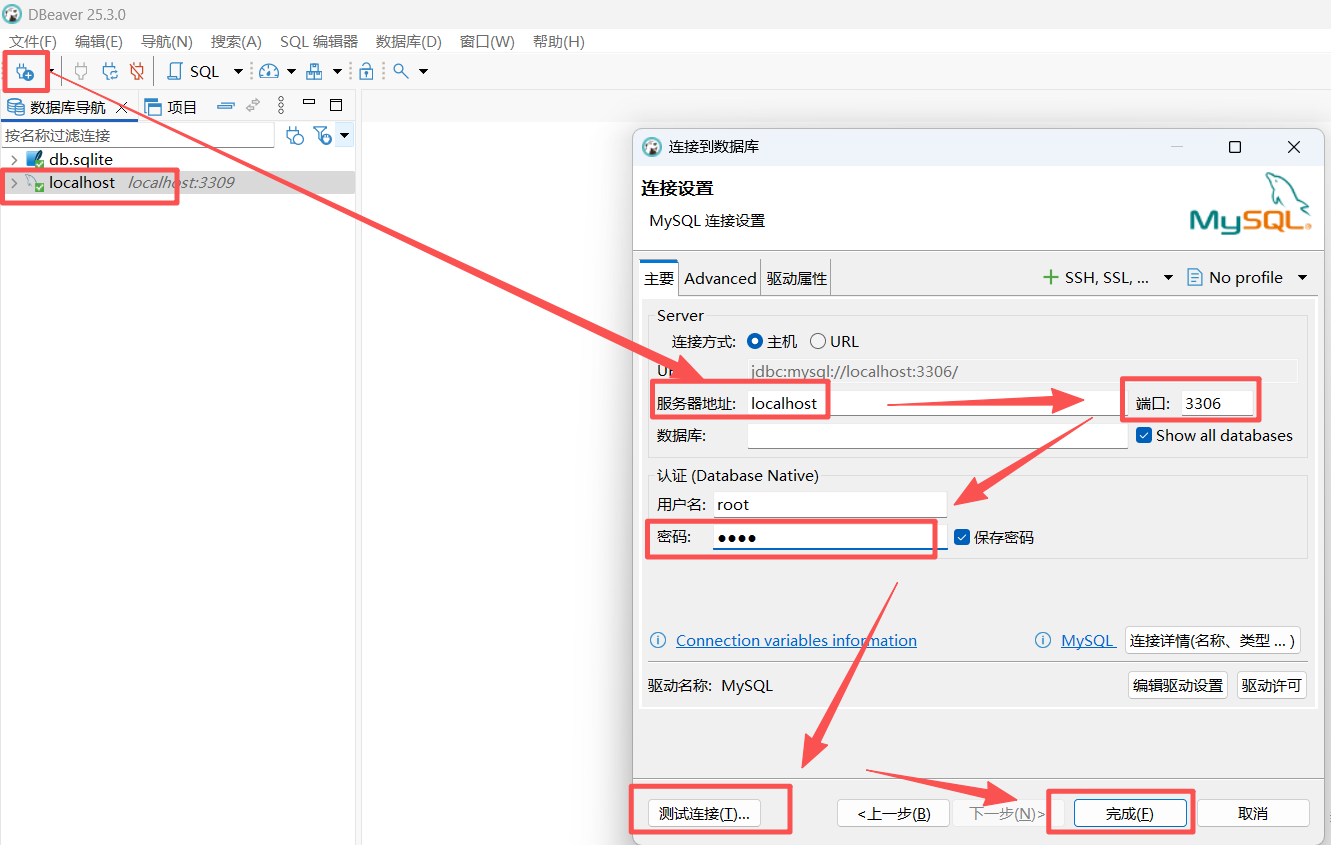Viewport: 1331px width, 845px height.
Task: Open the Connection variables information link
Action: 796,641
